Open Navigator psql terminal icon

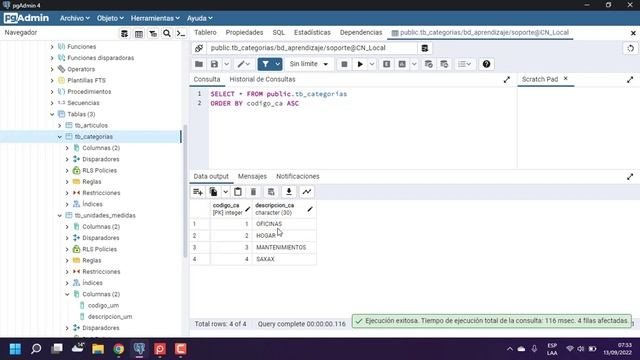(x=181, y=33)
